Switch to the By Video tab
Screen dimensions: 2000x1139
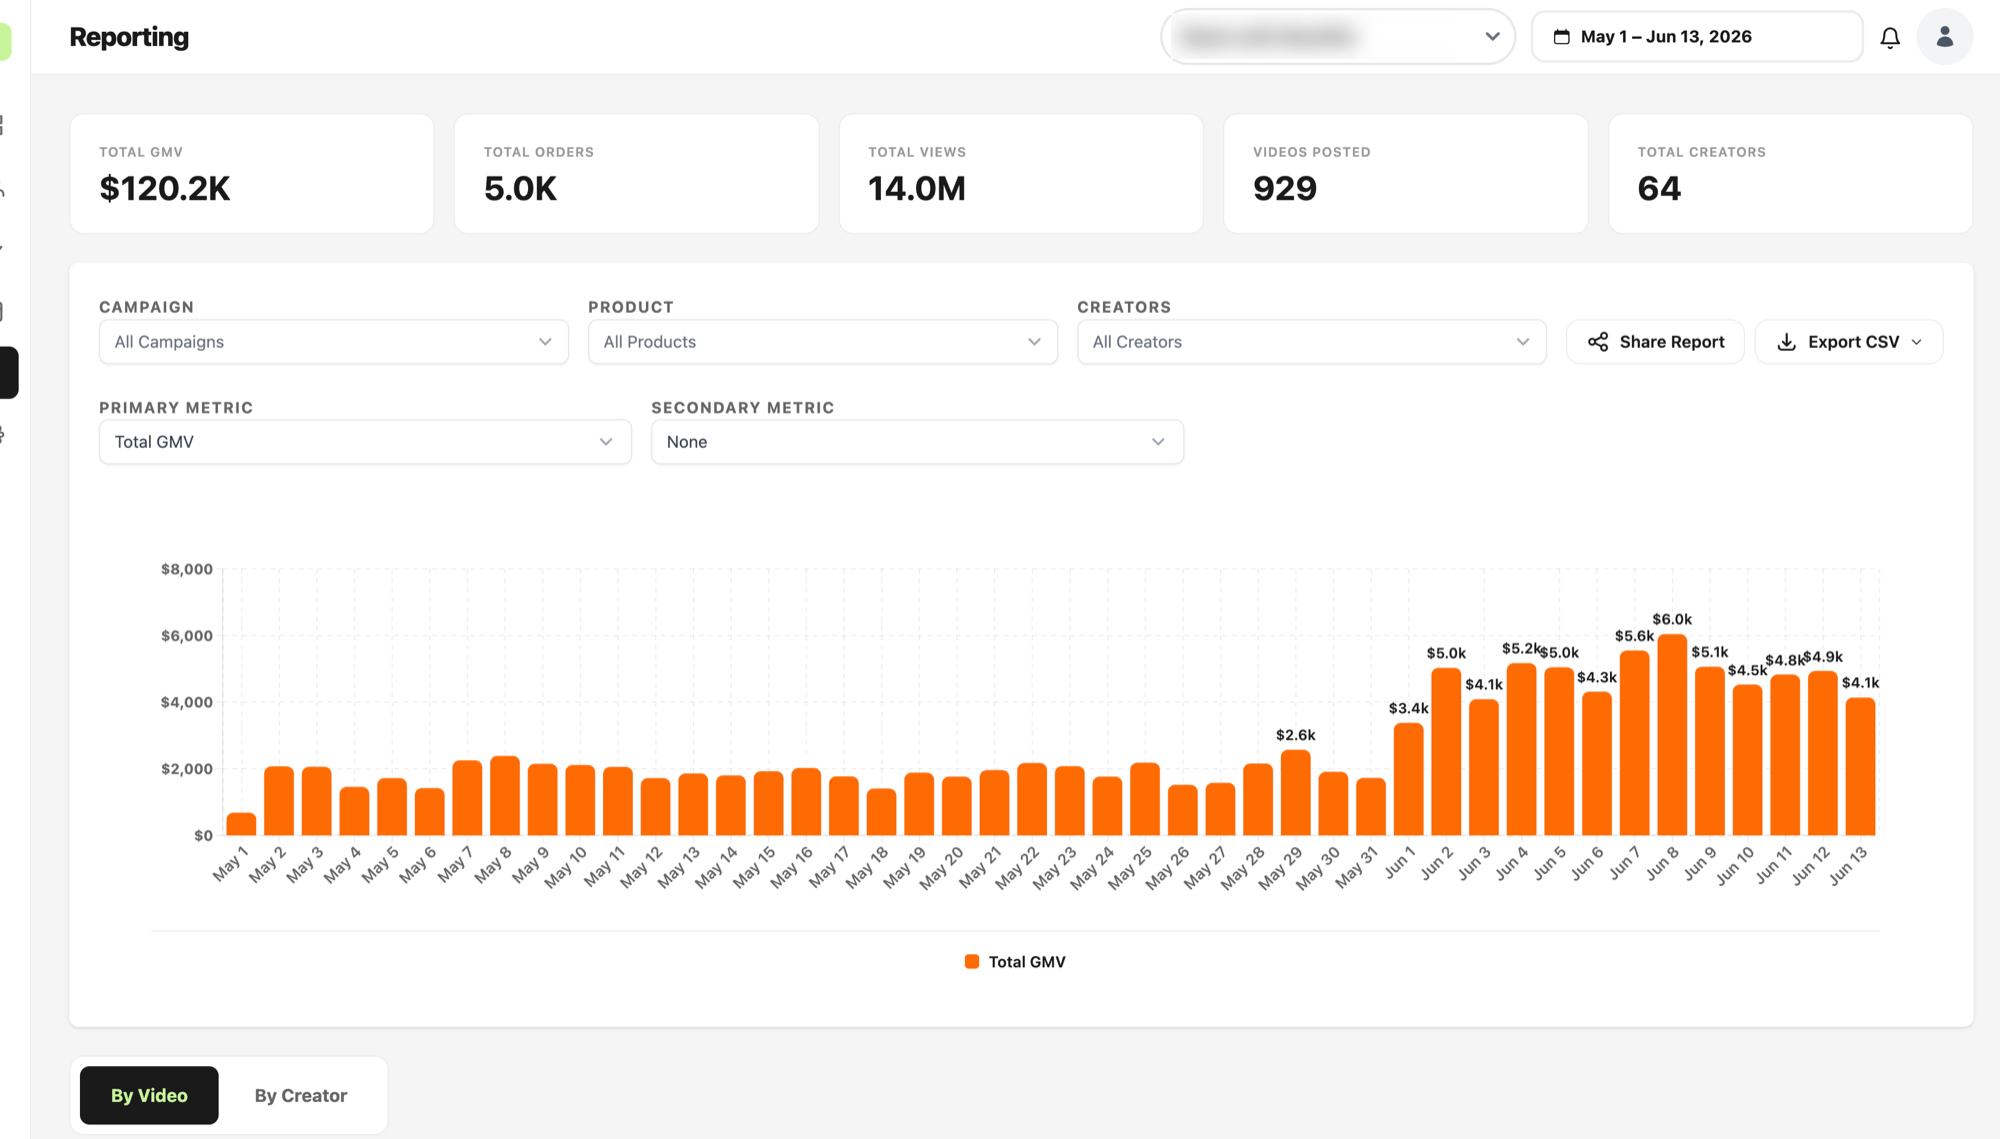pyautogui.click(x=149, y=1095)
